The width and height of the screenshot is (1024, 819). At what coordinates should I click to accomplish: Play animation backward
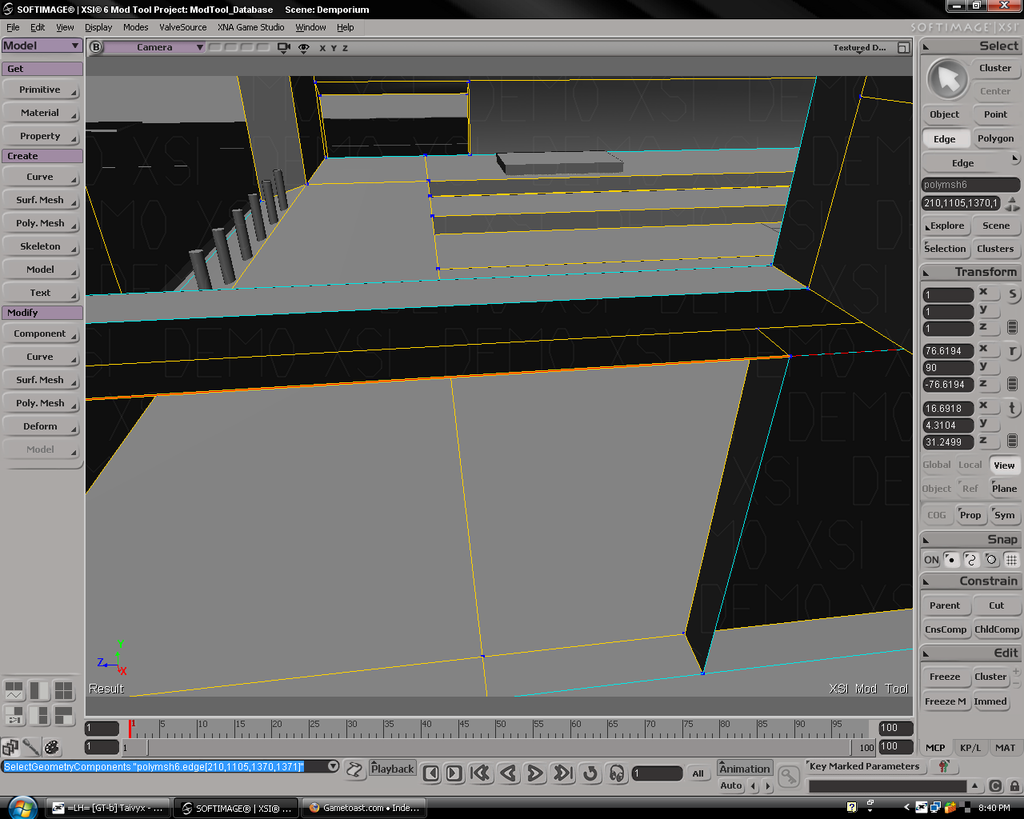click(508, 773)
